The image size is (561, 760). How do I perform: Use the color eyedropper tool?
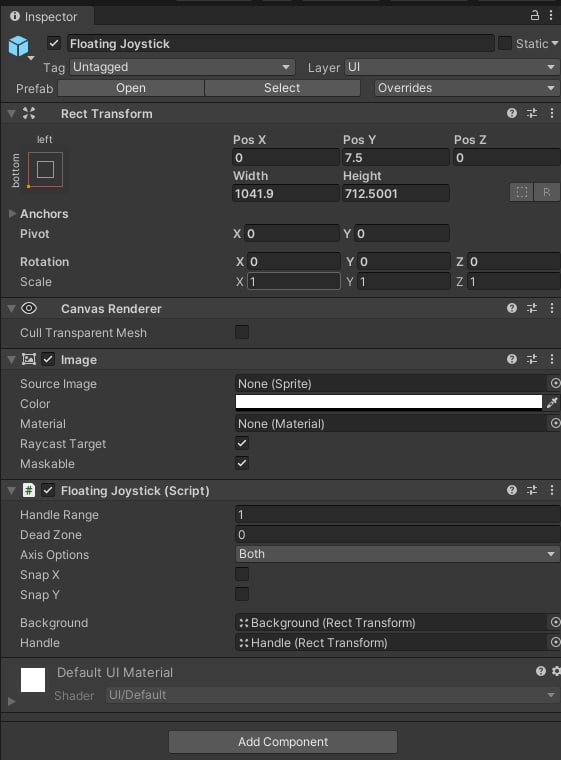tap(552, 403)
